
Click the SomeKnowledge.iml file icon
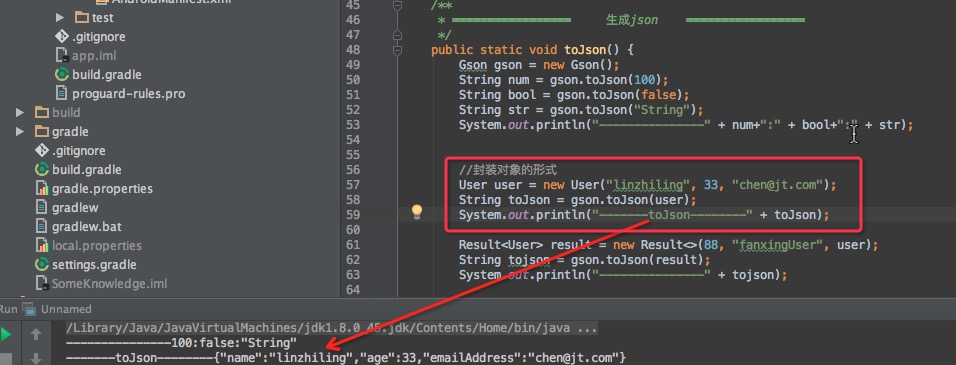[x=42, y=284]
